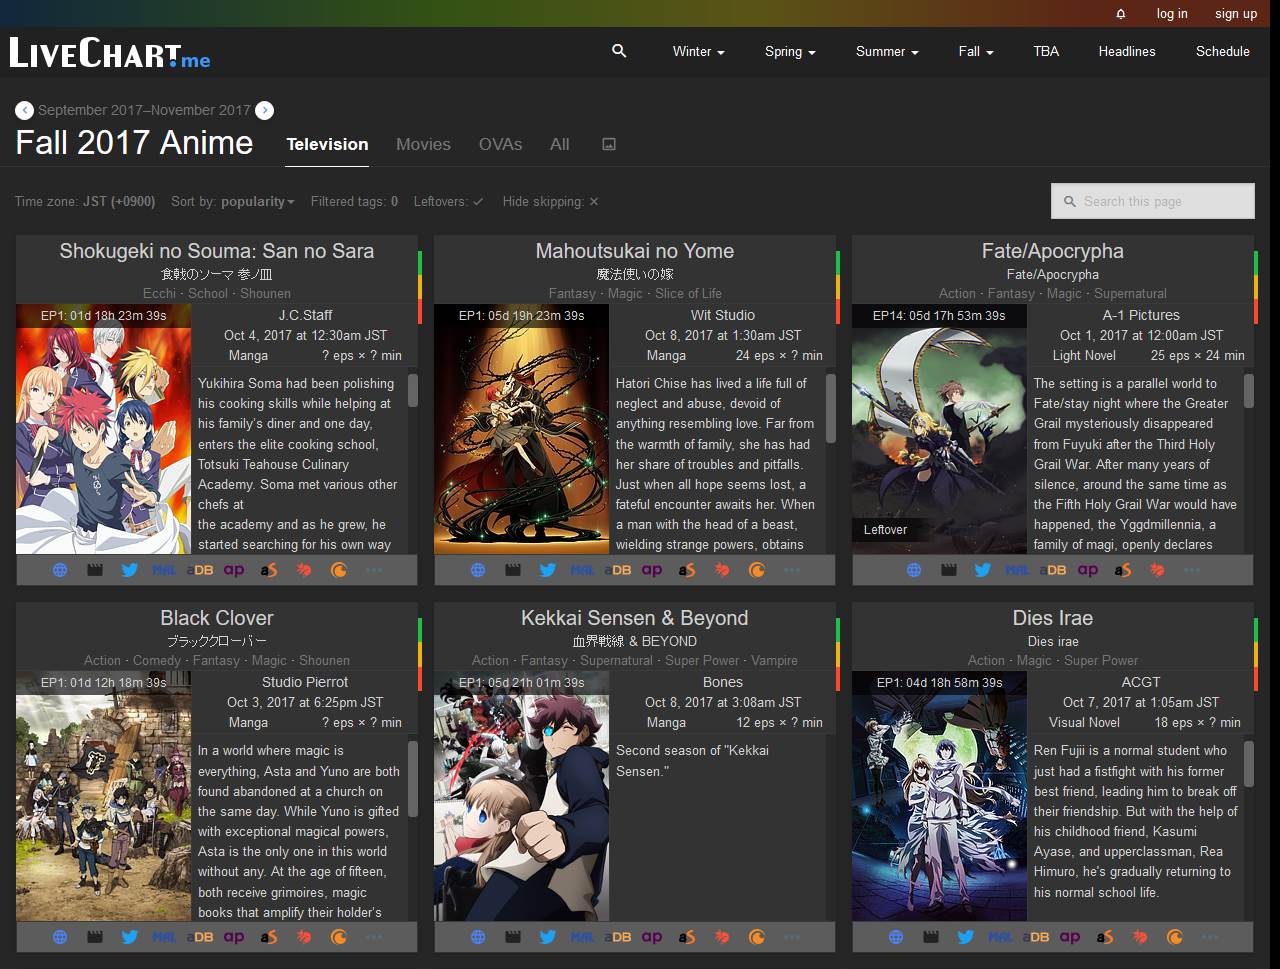Mark Black Clover with green status bar
The width and height of the screenshot is (1280, 969).
(x=420, y=629)
